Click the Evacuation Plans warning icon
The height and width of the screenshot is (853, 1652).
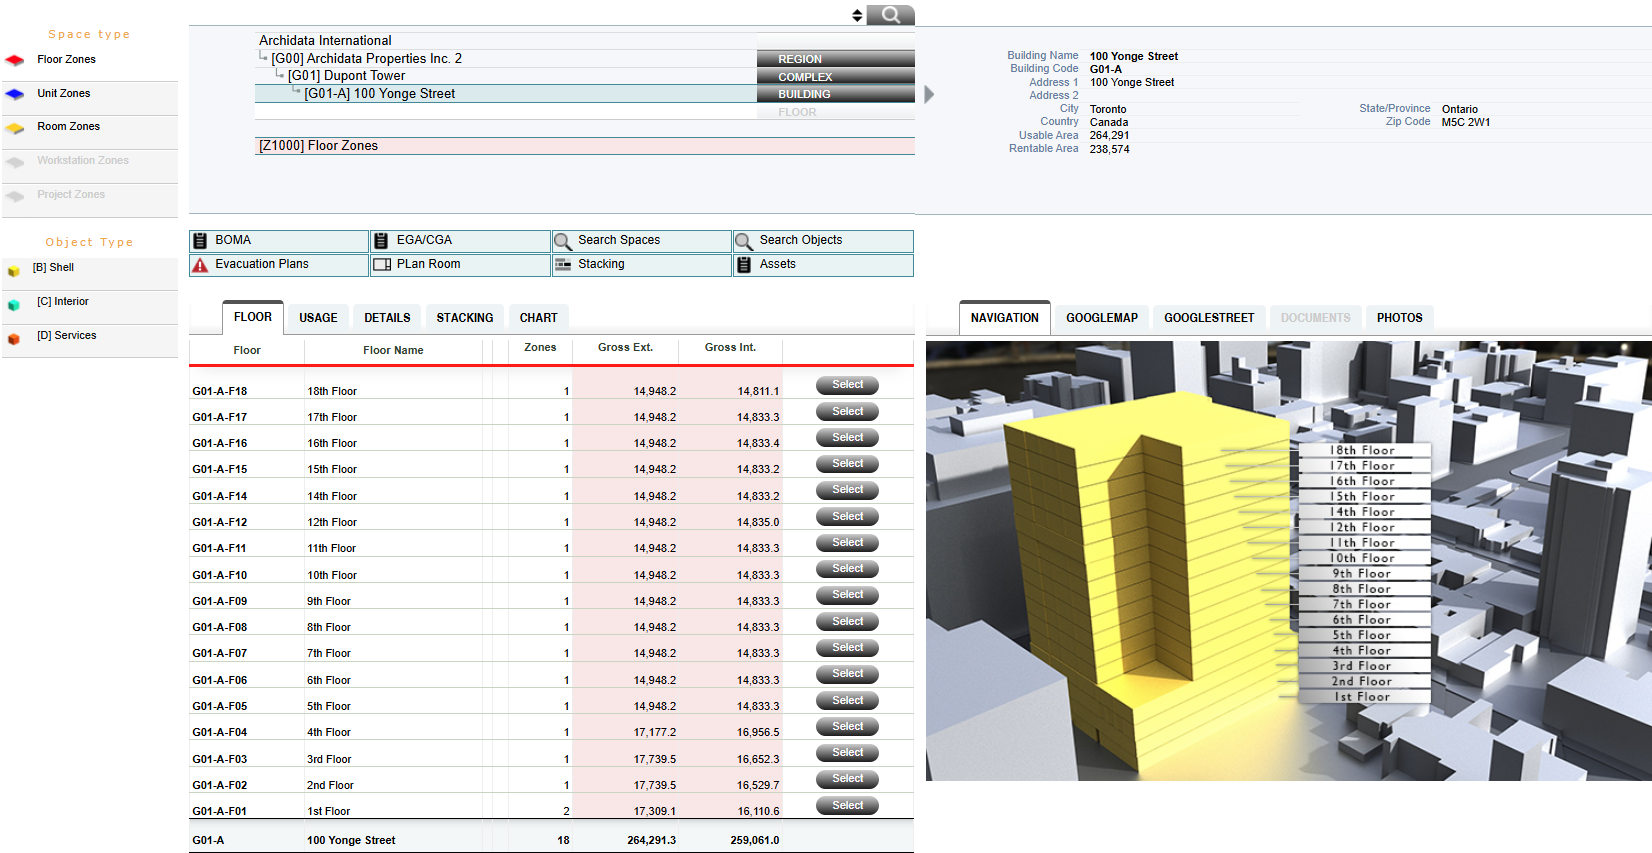point(200,265)
